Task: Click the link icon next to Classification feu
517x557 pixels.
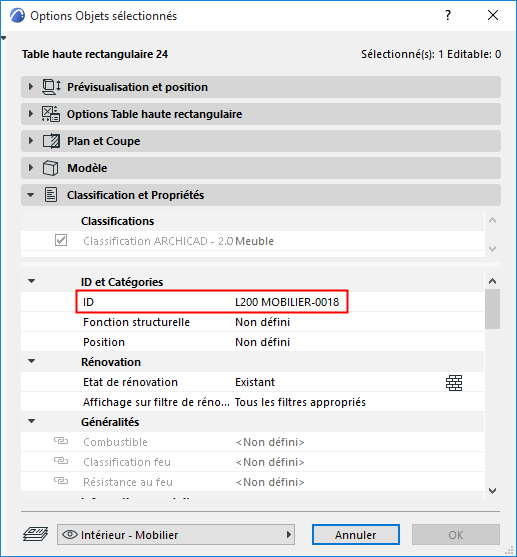Action: pyautogui.click(x=61, y=461)
